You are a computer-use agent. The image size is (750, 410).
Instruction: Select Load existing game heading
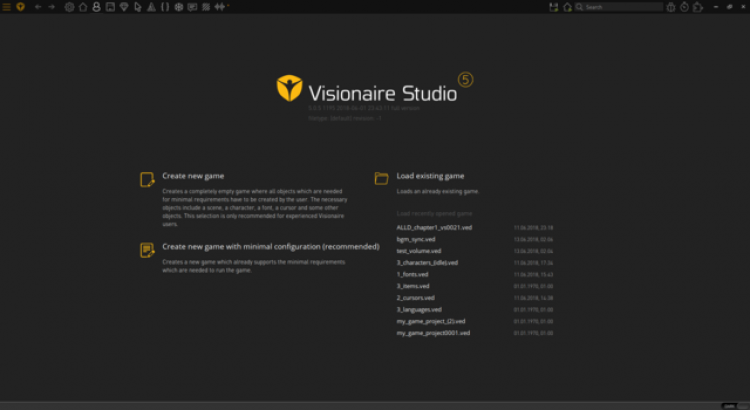coord(430,176)
